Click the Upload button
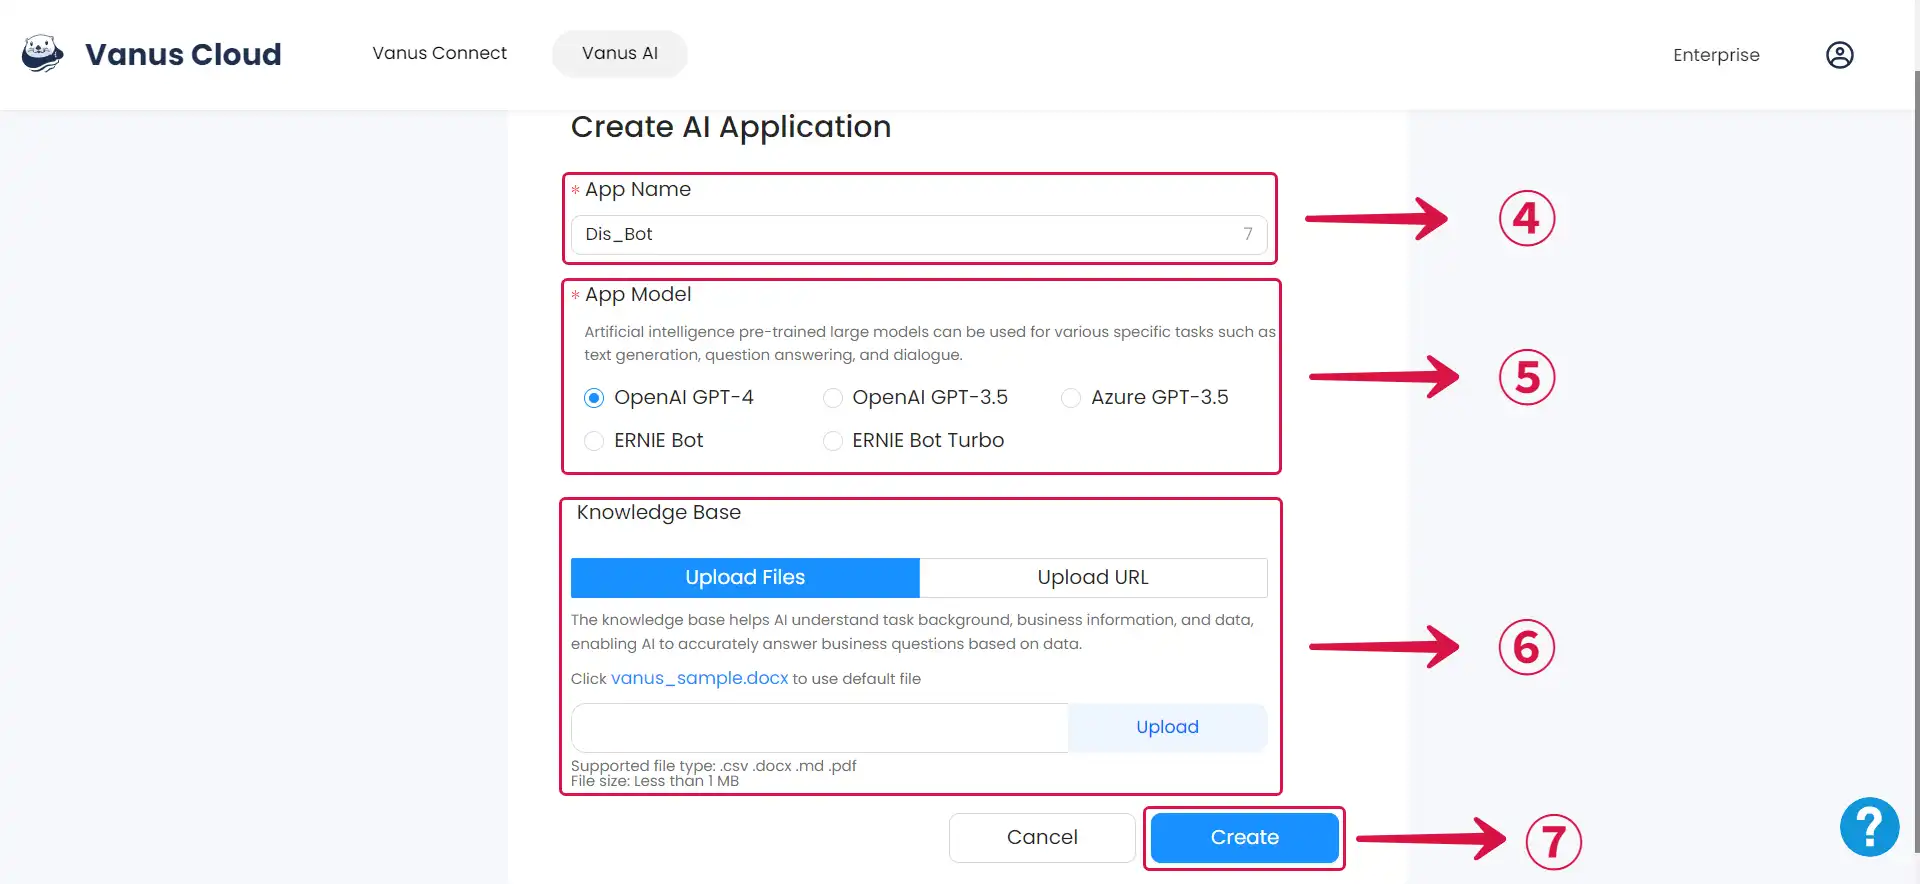Image resolution: width=1920 pixels, height=884 pixels. pyautogui.click(x=1167, y=727)
